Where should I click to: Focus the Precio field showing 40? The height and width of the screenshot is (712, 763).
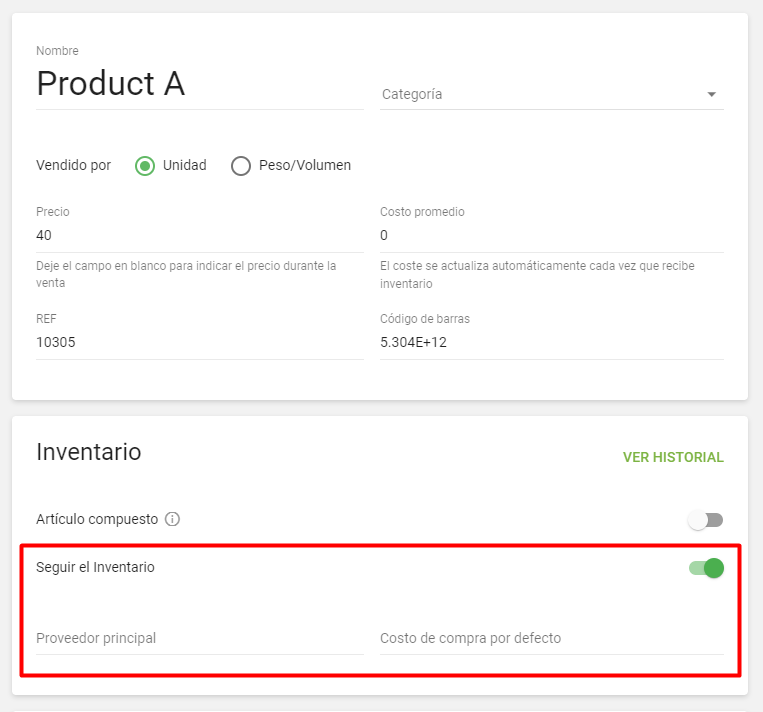tap(199, 235)
